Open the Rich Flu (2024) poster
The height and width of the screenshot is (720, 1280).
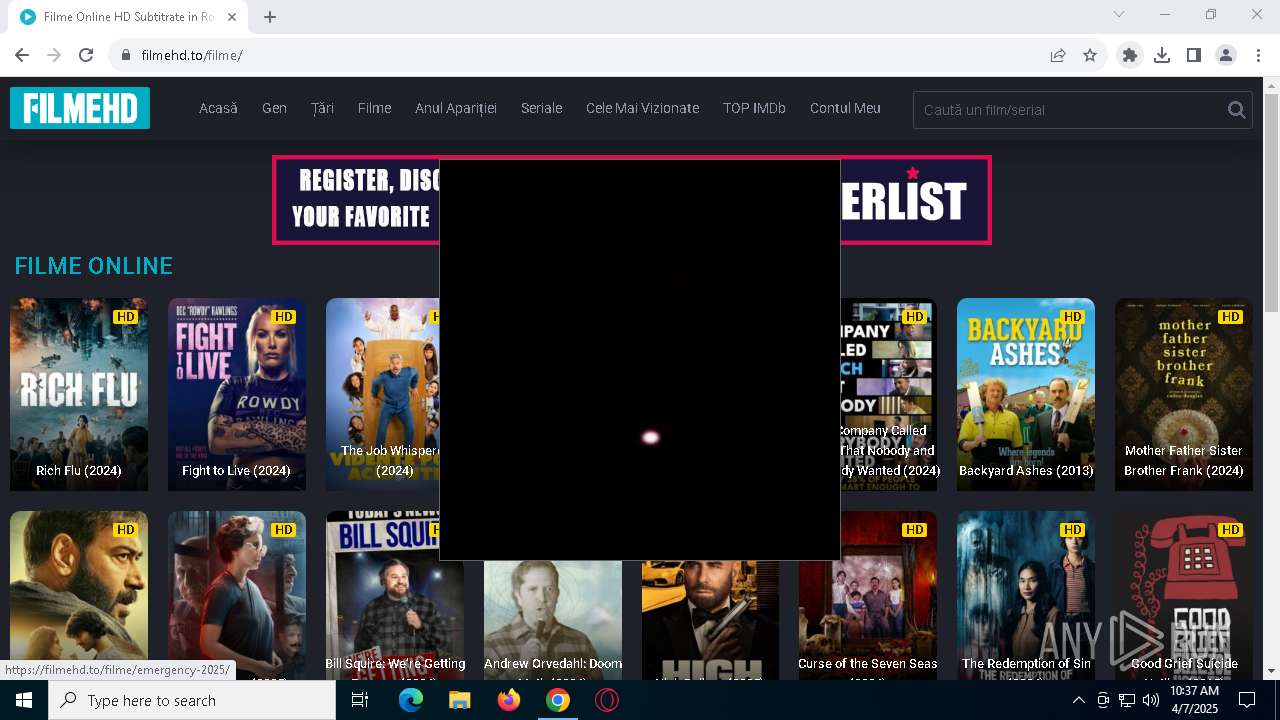(x=79, y=394)
